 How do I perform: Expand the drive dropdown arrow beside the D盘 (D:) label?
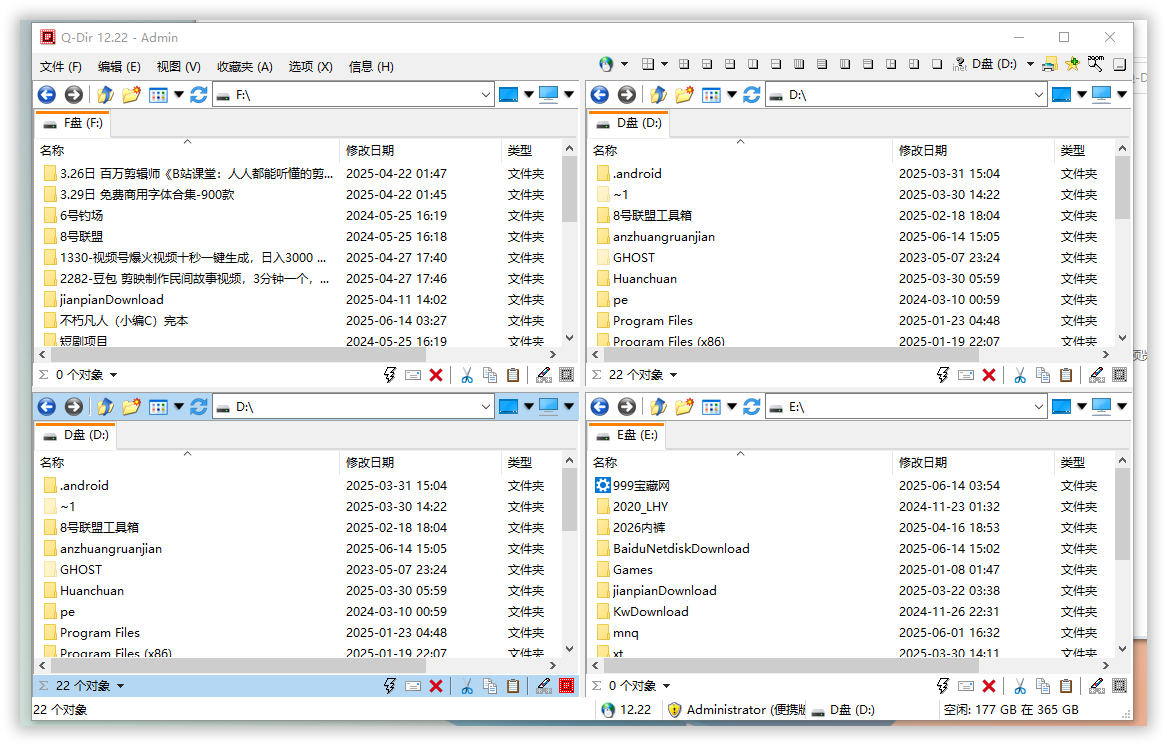pyautogui.click(x=1030, y=64)
